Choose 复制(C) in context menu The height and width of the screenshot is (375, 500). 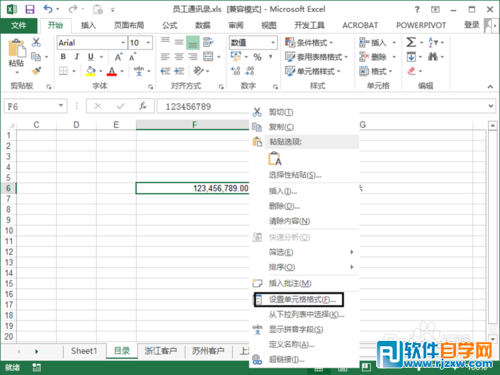click(281, 127)
